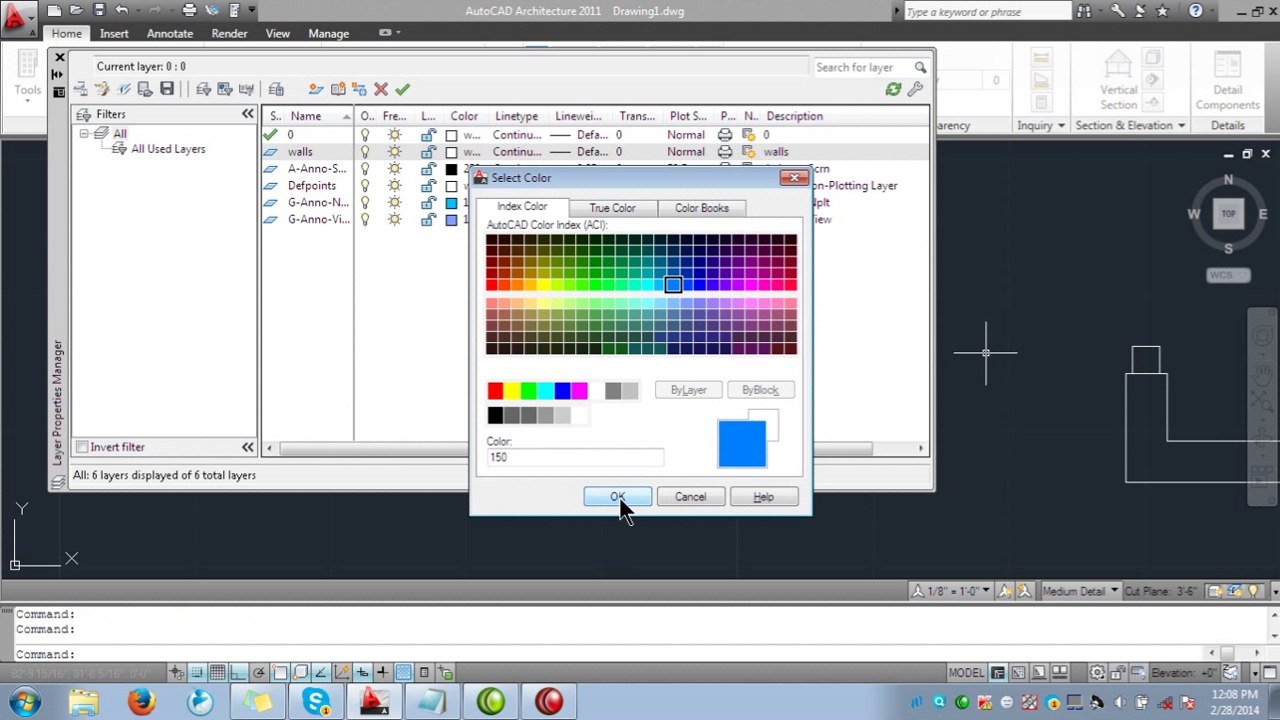Click the AutoCAD icon on the taskbar
The image size is (1280, 720).
(x=375, y=701)
